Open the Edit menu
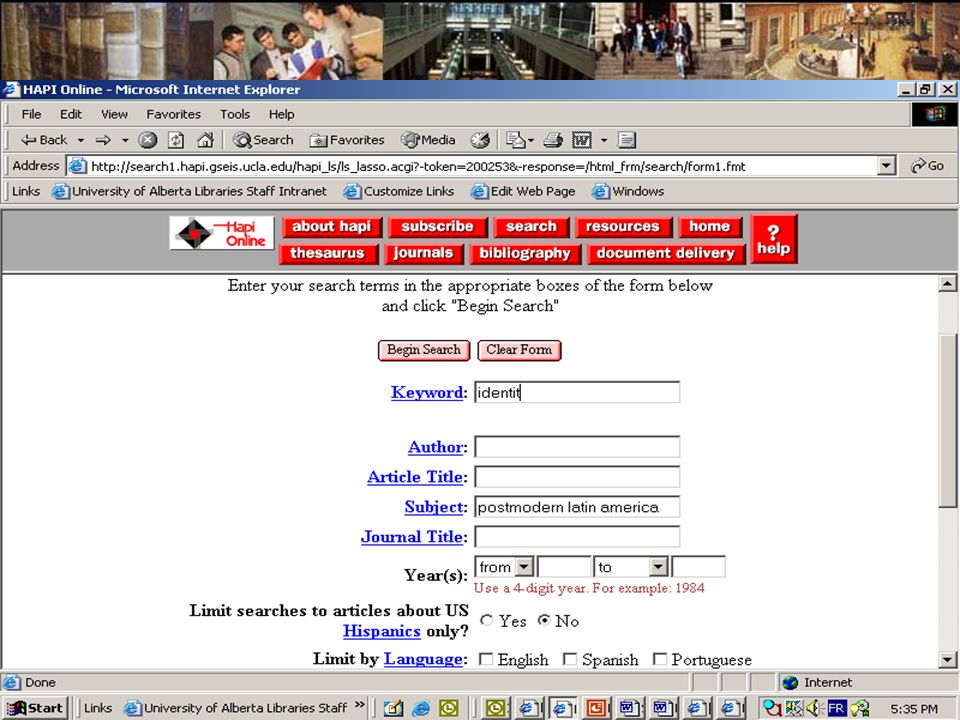This screenshot has width=960, height=720. click(70, 114)
